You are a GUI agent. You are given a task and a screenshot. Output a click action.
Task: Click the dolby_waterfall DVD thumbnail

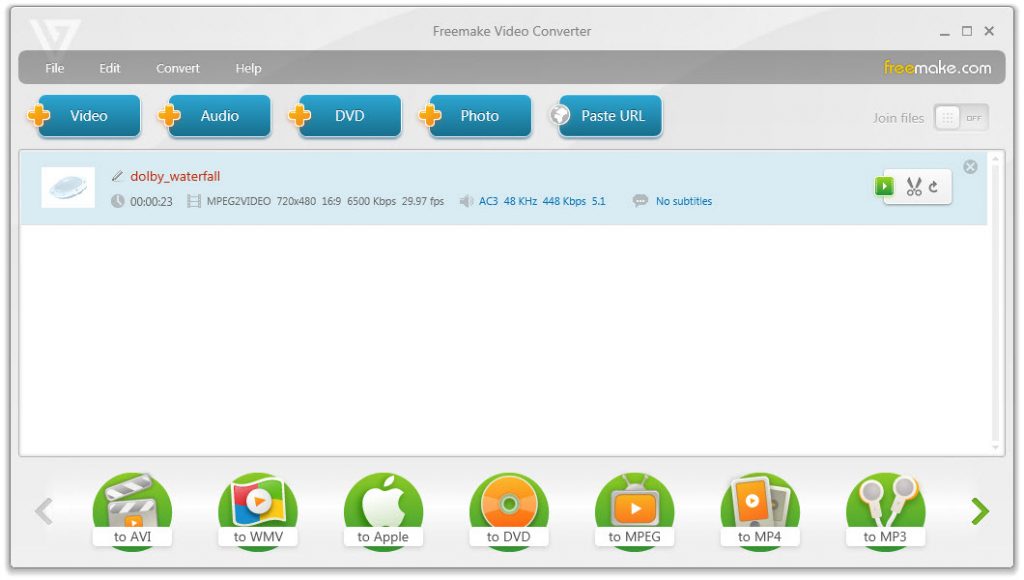point(68,187)
